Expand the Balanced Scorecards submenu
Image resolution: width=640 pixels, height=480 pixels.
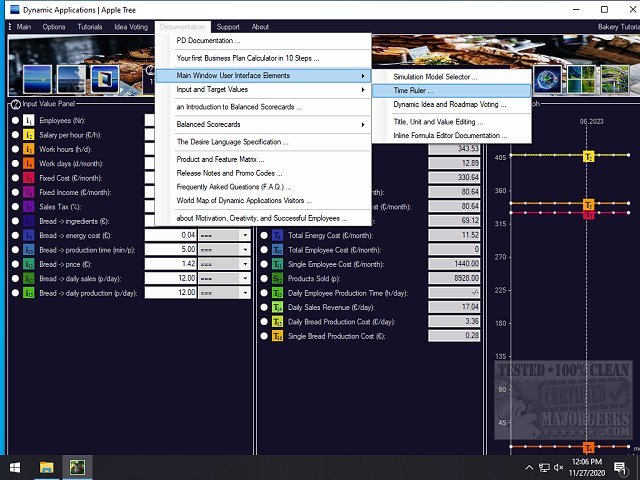tap(264, 124)
